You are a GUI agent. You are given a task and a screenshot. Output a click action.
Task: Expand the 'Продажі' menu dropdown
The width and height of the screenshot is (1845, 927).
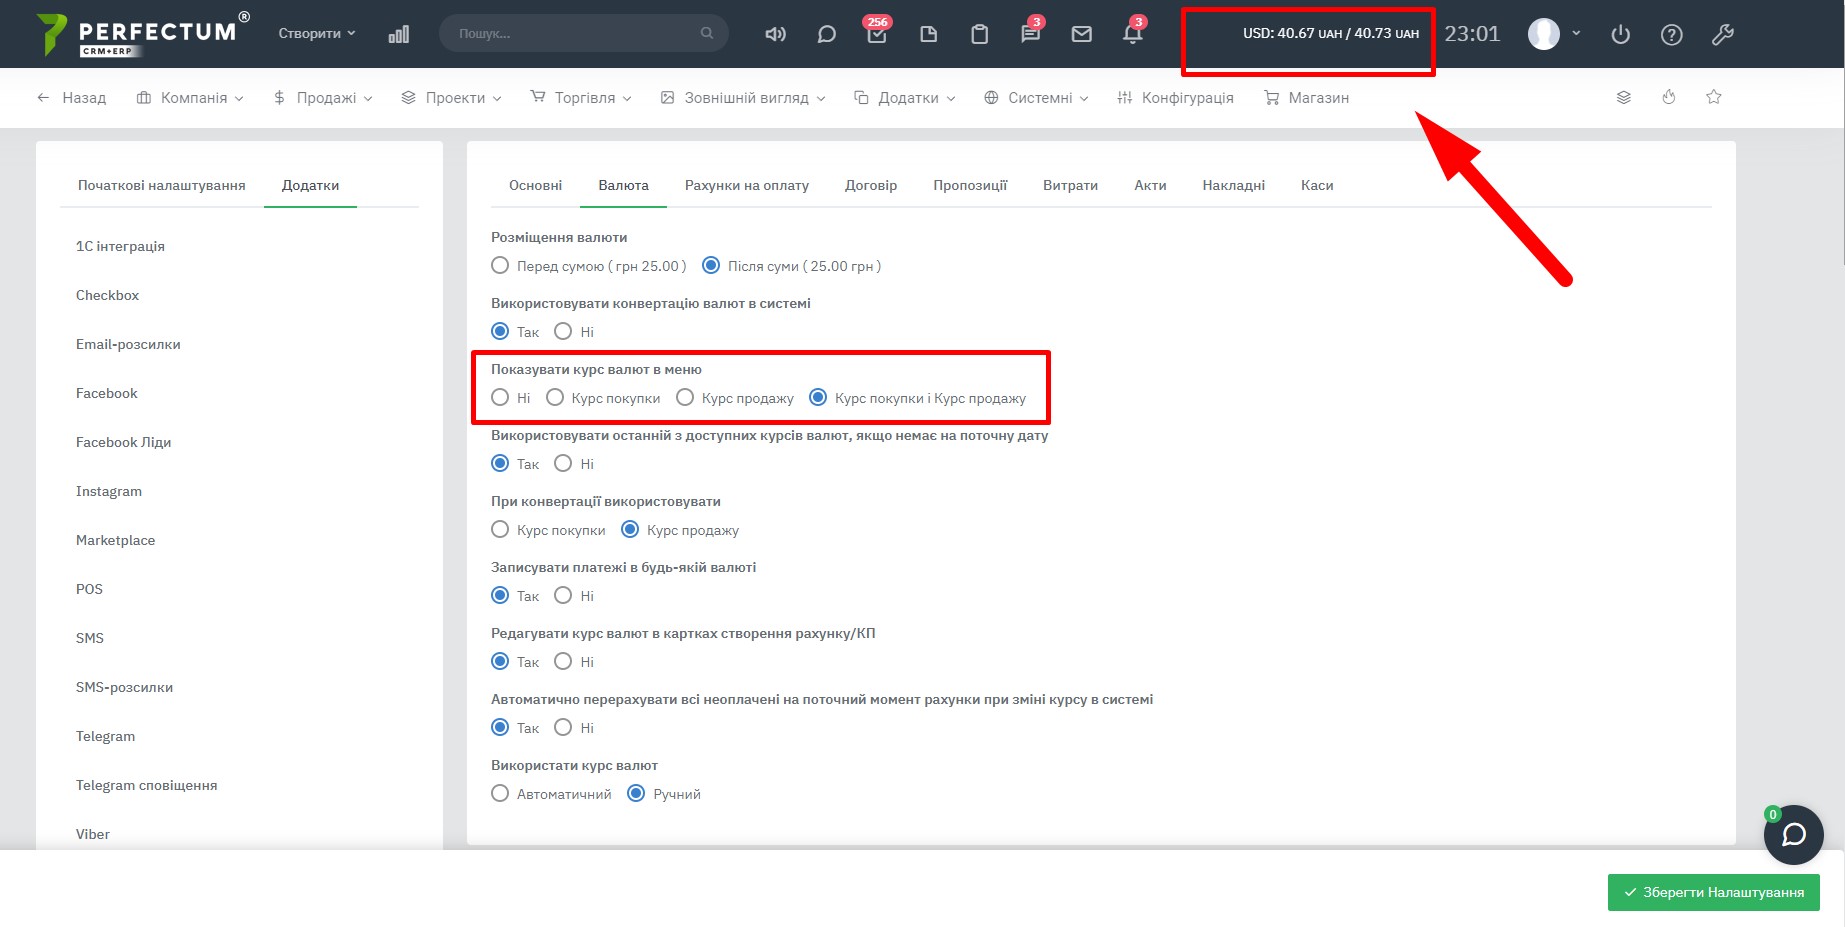click(323, 98)
